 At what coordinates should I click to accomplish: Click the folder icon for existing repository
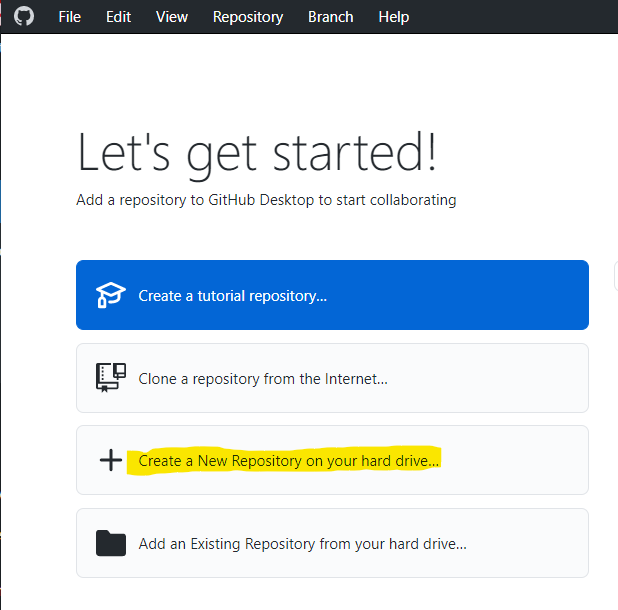(111, 543)
